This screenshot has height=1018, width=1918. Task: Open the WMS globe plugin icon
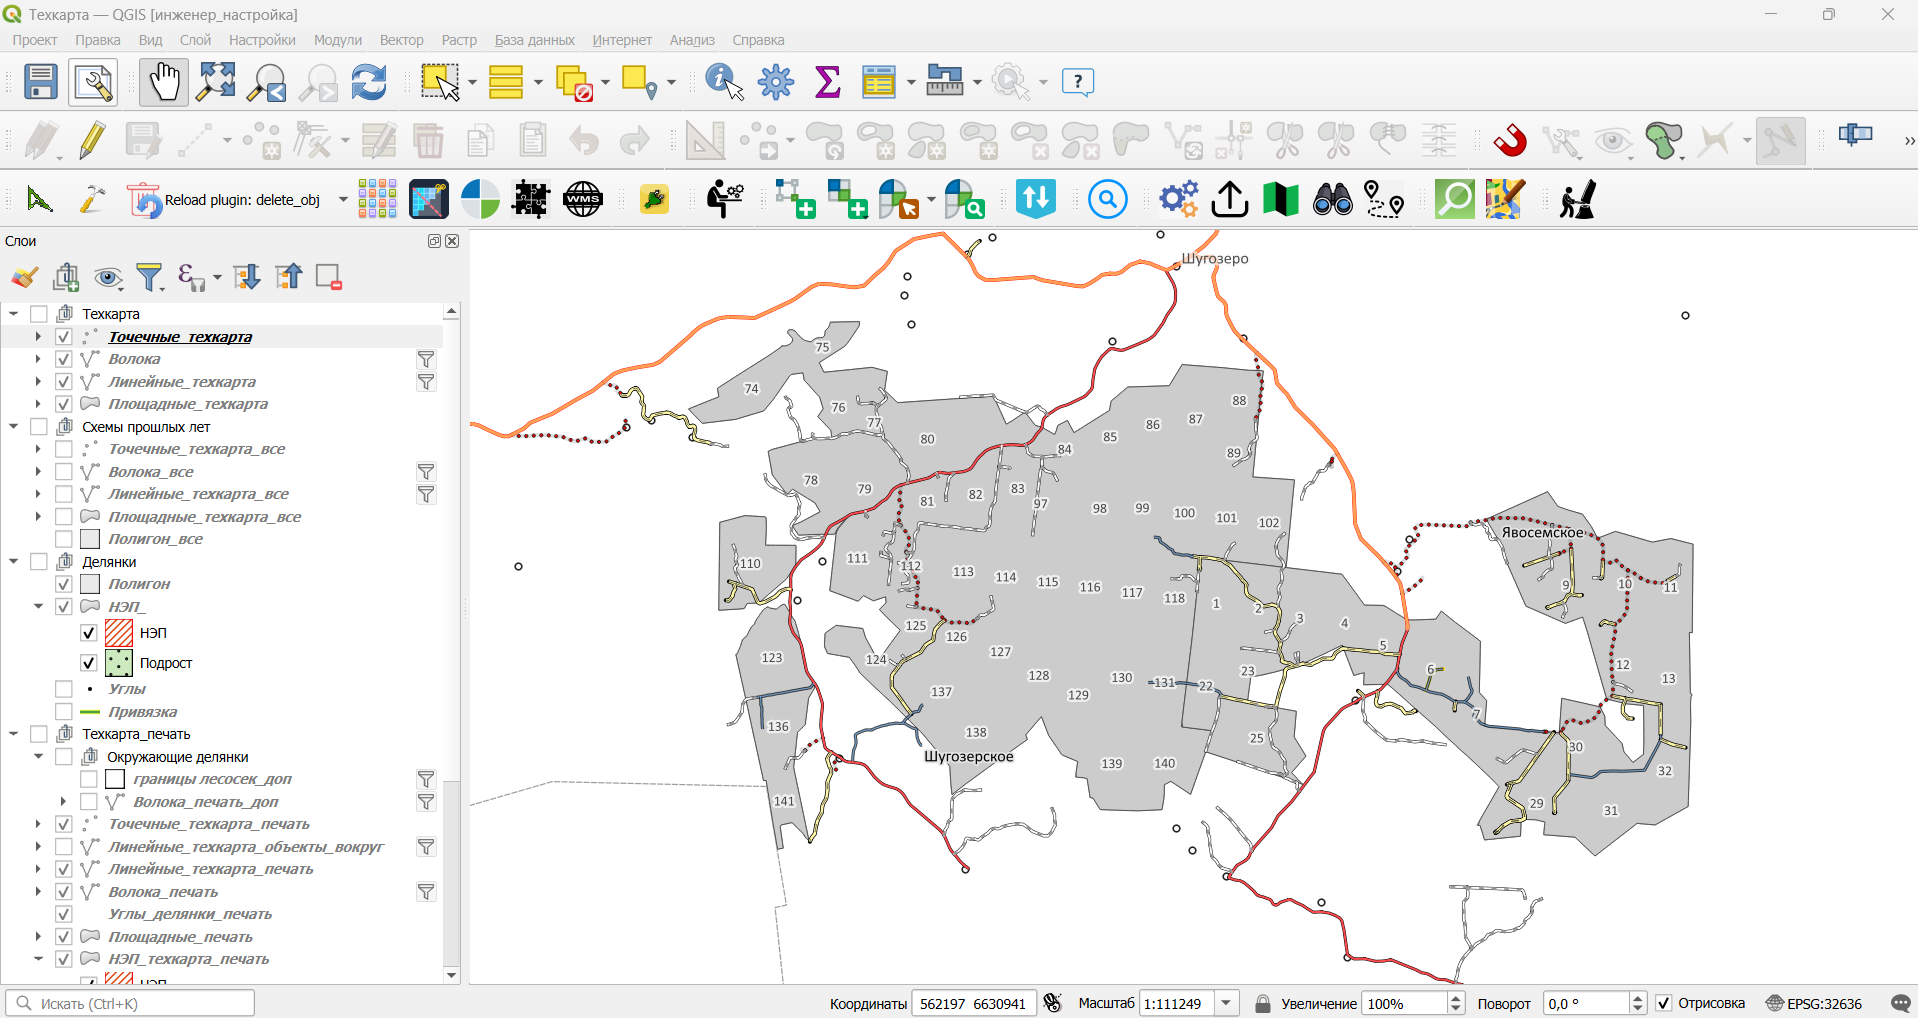(x=583, y=199)
